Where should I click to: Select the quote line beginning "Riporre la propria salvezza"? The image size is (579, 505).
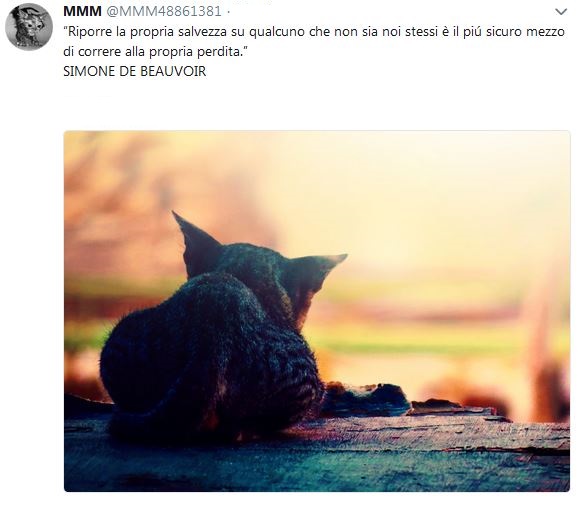[314, 32]
